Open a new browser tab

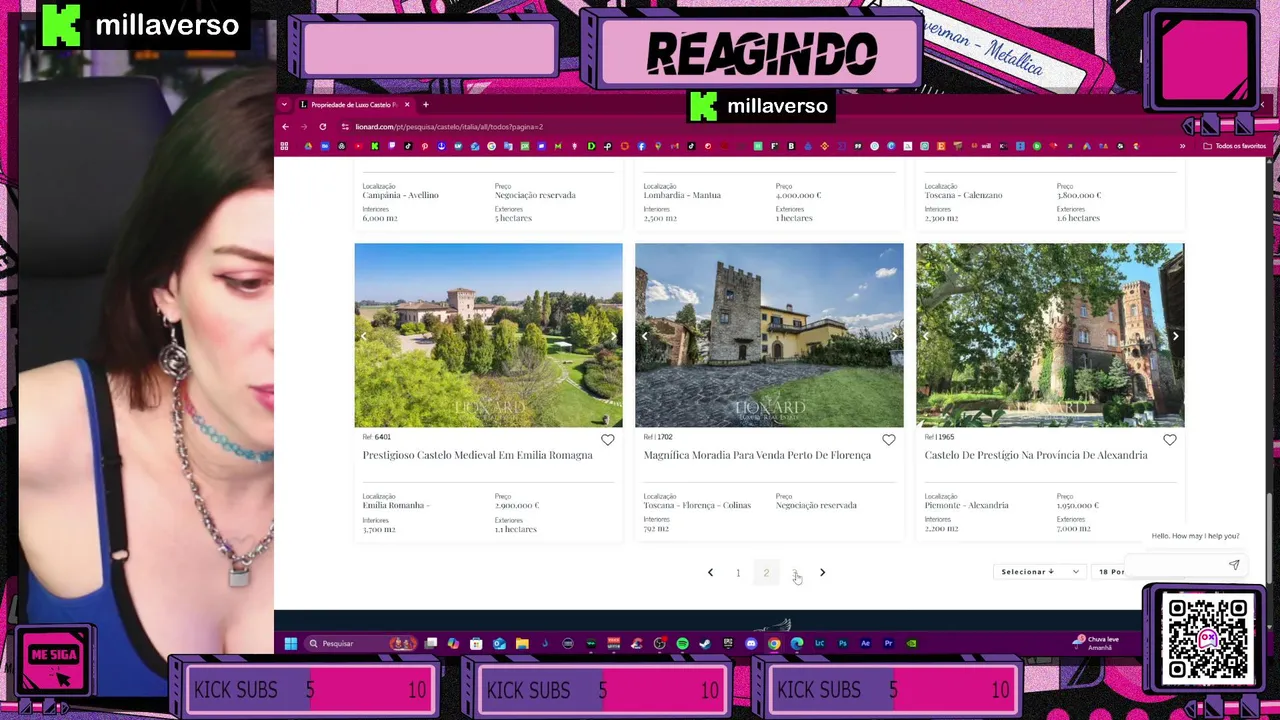coord(425,105)
